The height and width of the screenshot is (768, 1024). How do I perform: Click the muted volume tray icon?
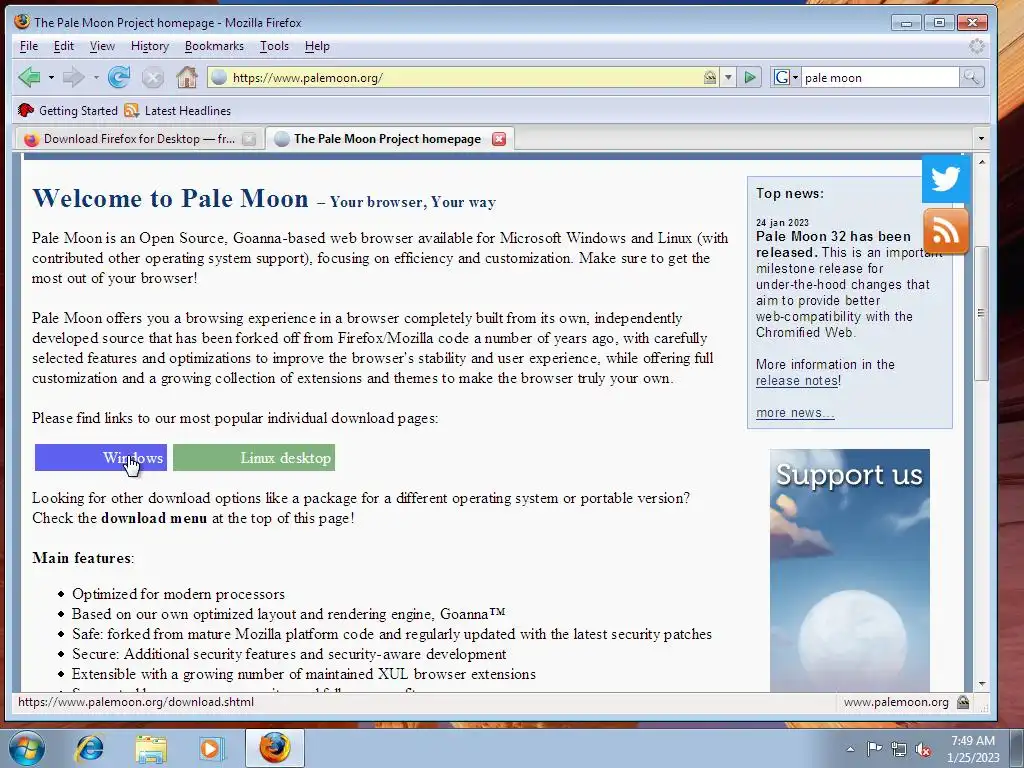pyautogui.click(x=923, y=748)
